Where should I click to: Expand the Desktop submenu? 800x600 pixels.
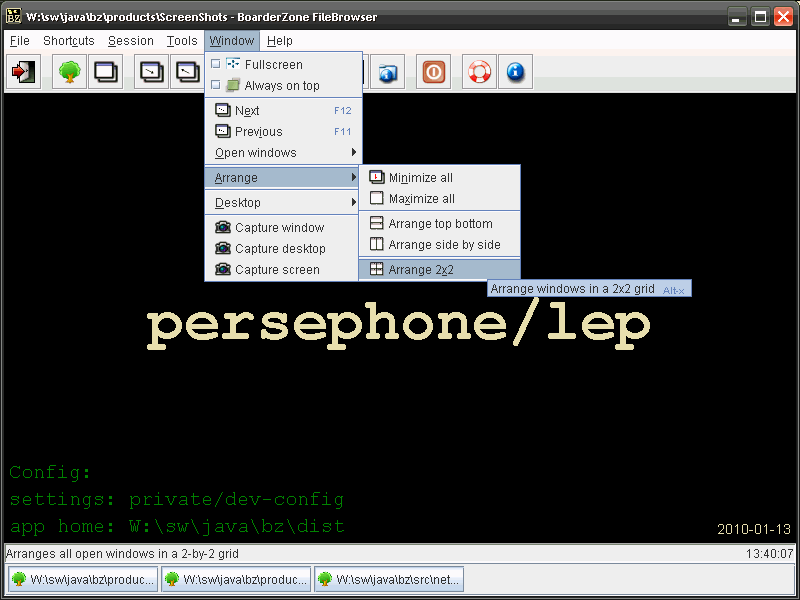(x=283, y=203)
